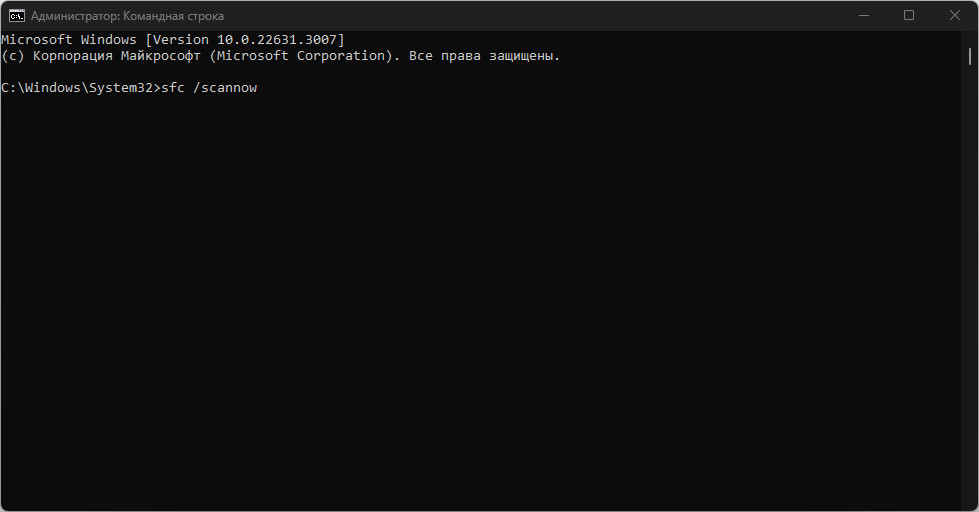Click the "Microsoft Windows" text on the first line
Image resolution: width=979 pixels, height=512 pixels.
pos(69,39)
